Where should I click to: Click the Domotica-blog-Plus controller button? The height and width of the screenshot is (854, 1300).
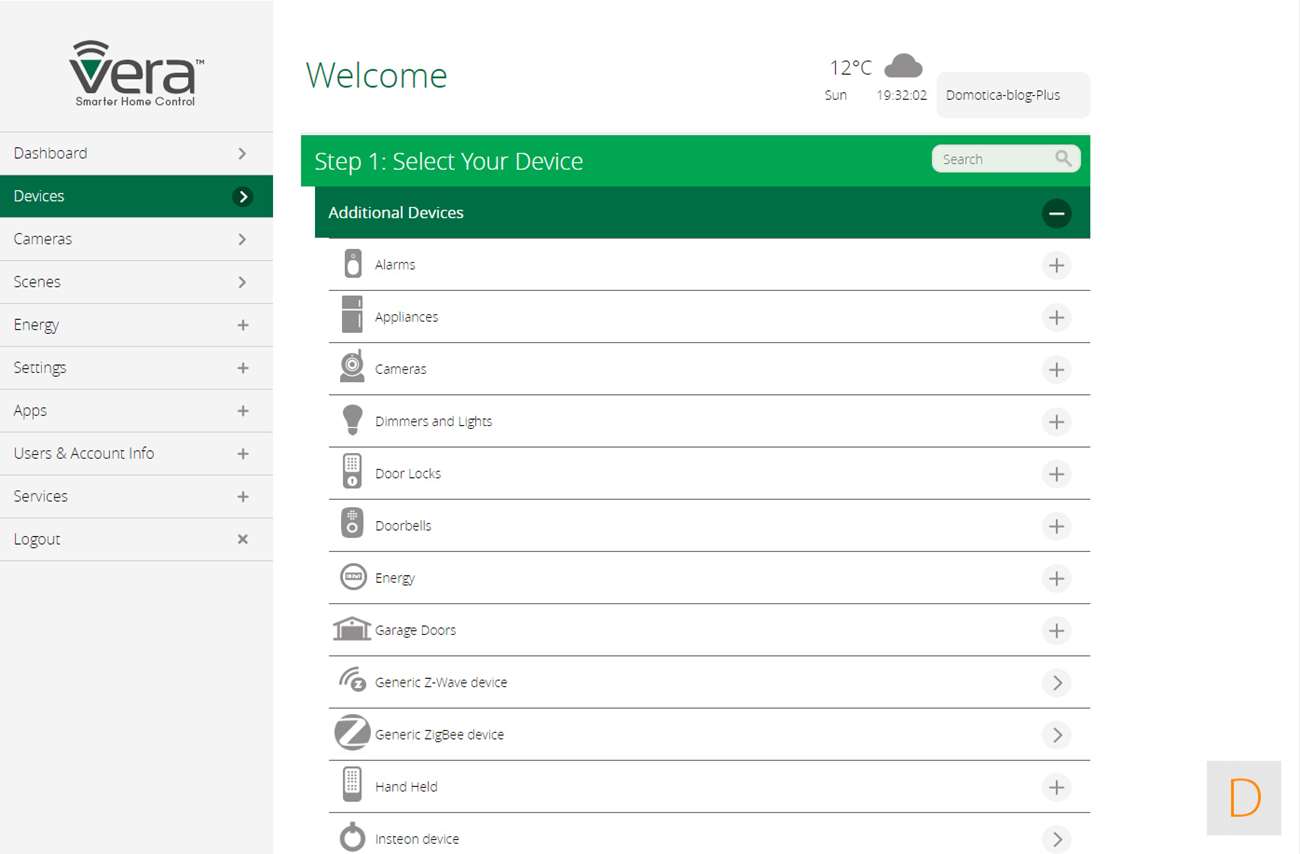pyautogui.click(x=1012, y=95)
